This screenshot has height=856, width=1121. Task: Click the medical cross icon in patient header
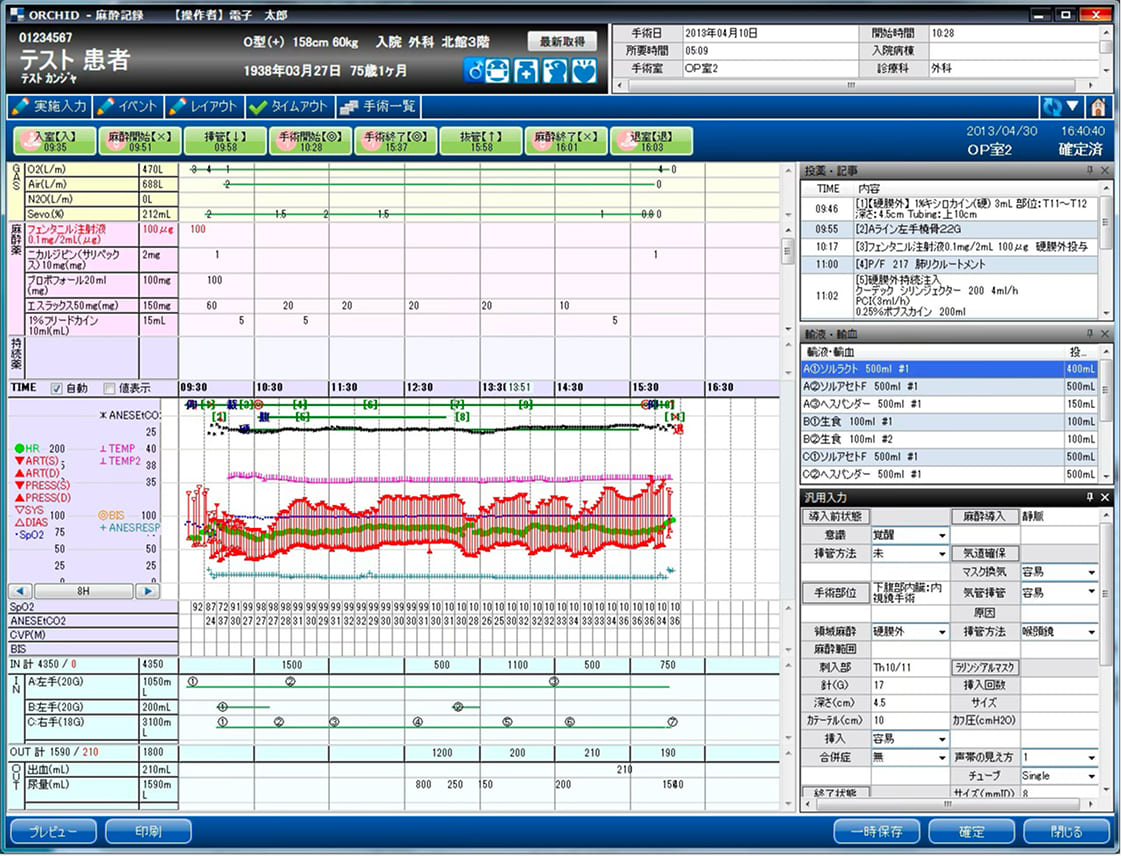click(x=527, y=72)
